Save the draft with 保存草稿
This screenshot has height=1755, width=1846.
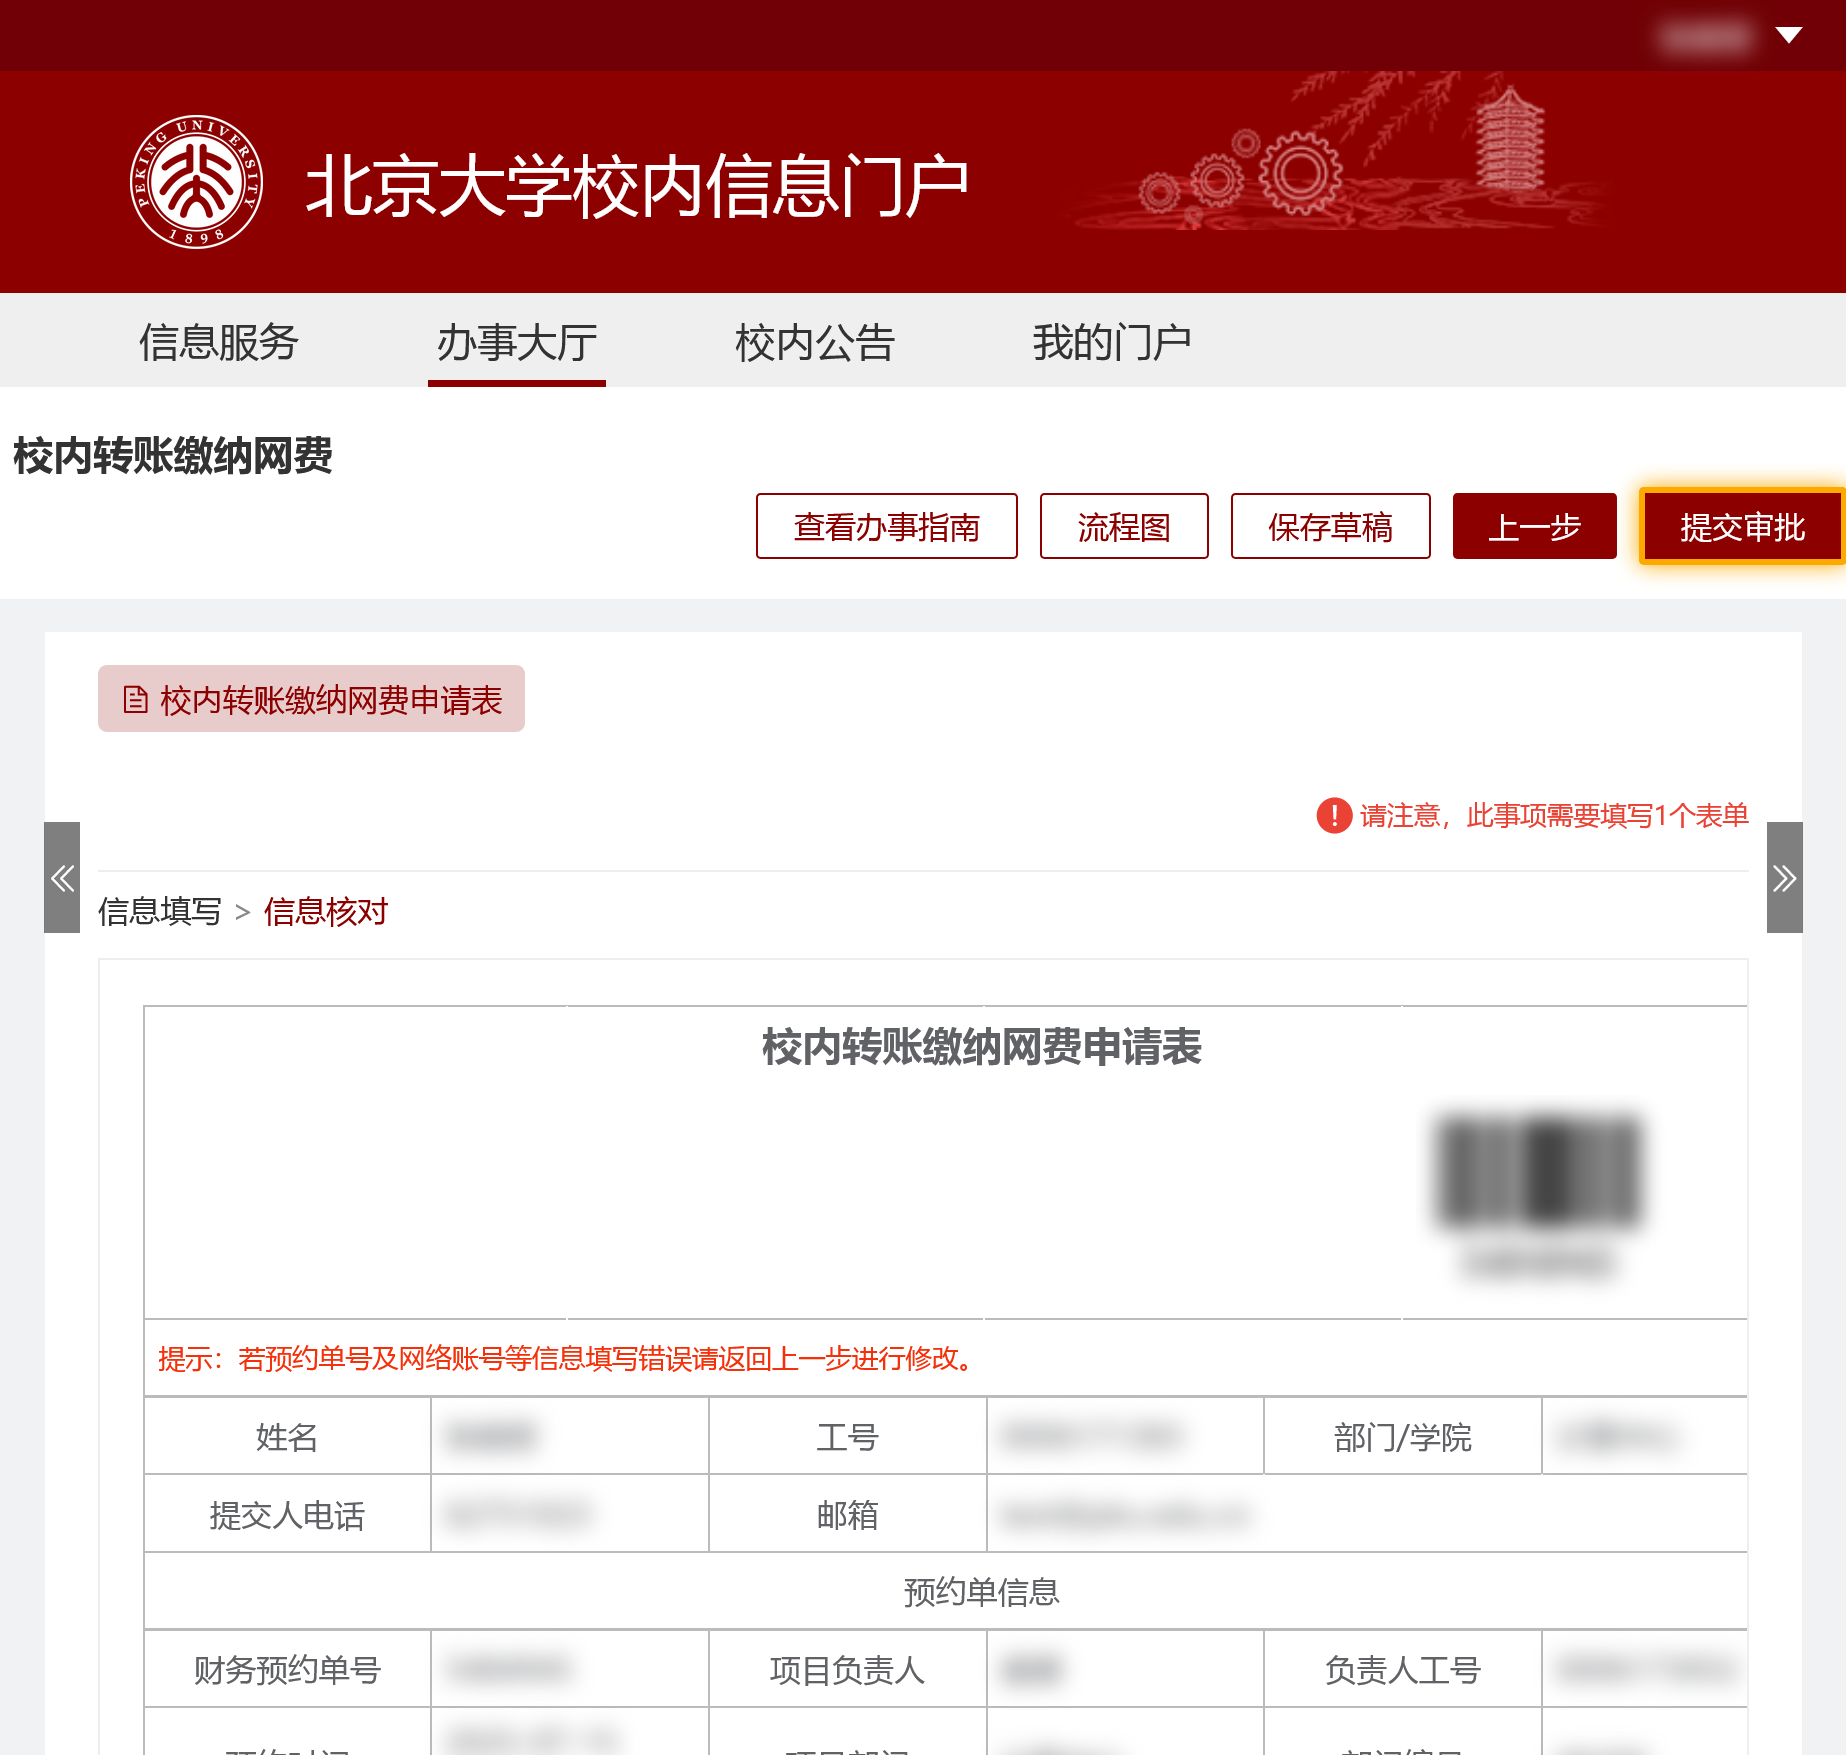pyautogui.click(x=1330, y=526)
